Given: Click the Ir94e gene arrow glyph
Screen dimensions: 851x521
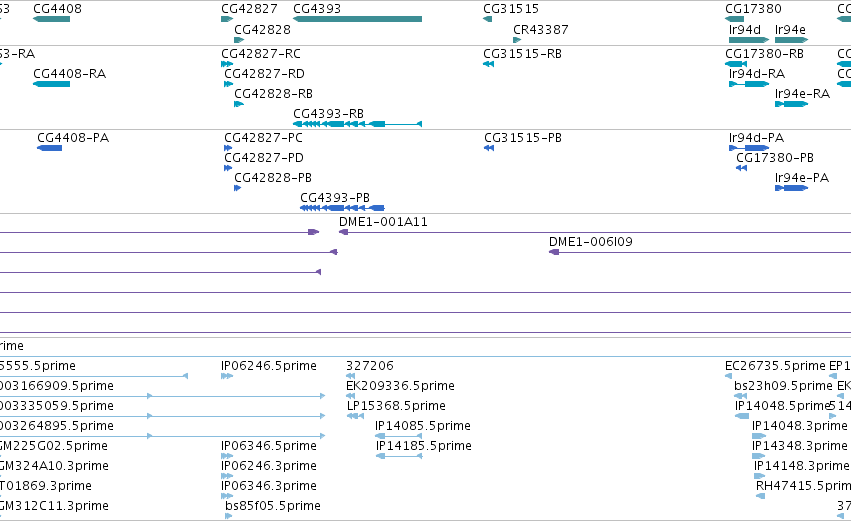Looking at the screenshot, I should point(791,40).
